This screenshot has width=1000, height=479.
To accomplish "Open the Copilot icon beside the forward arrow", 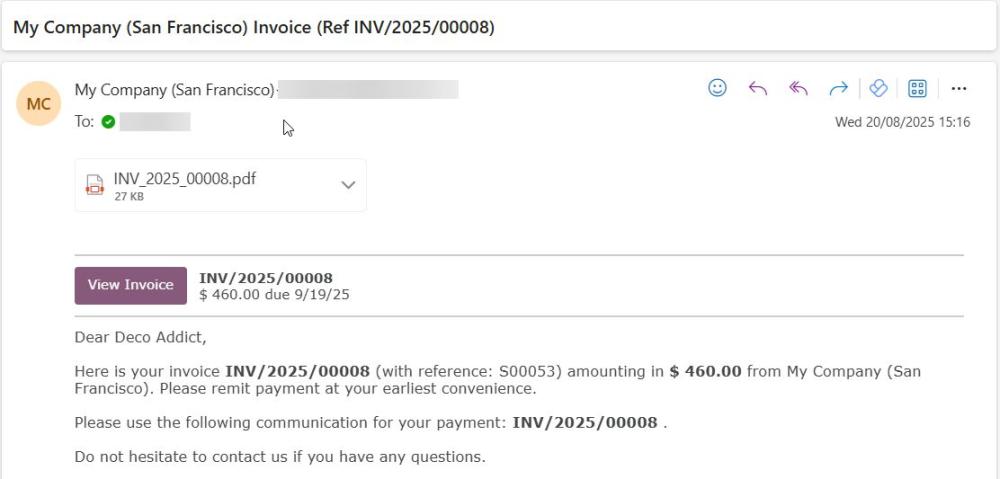I will (878, 88).
